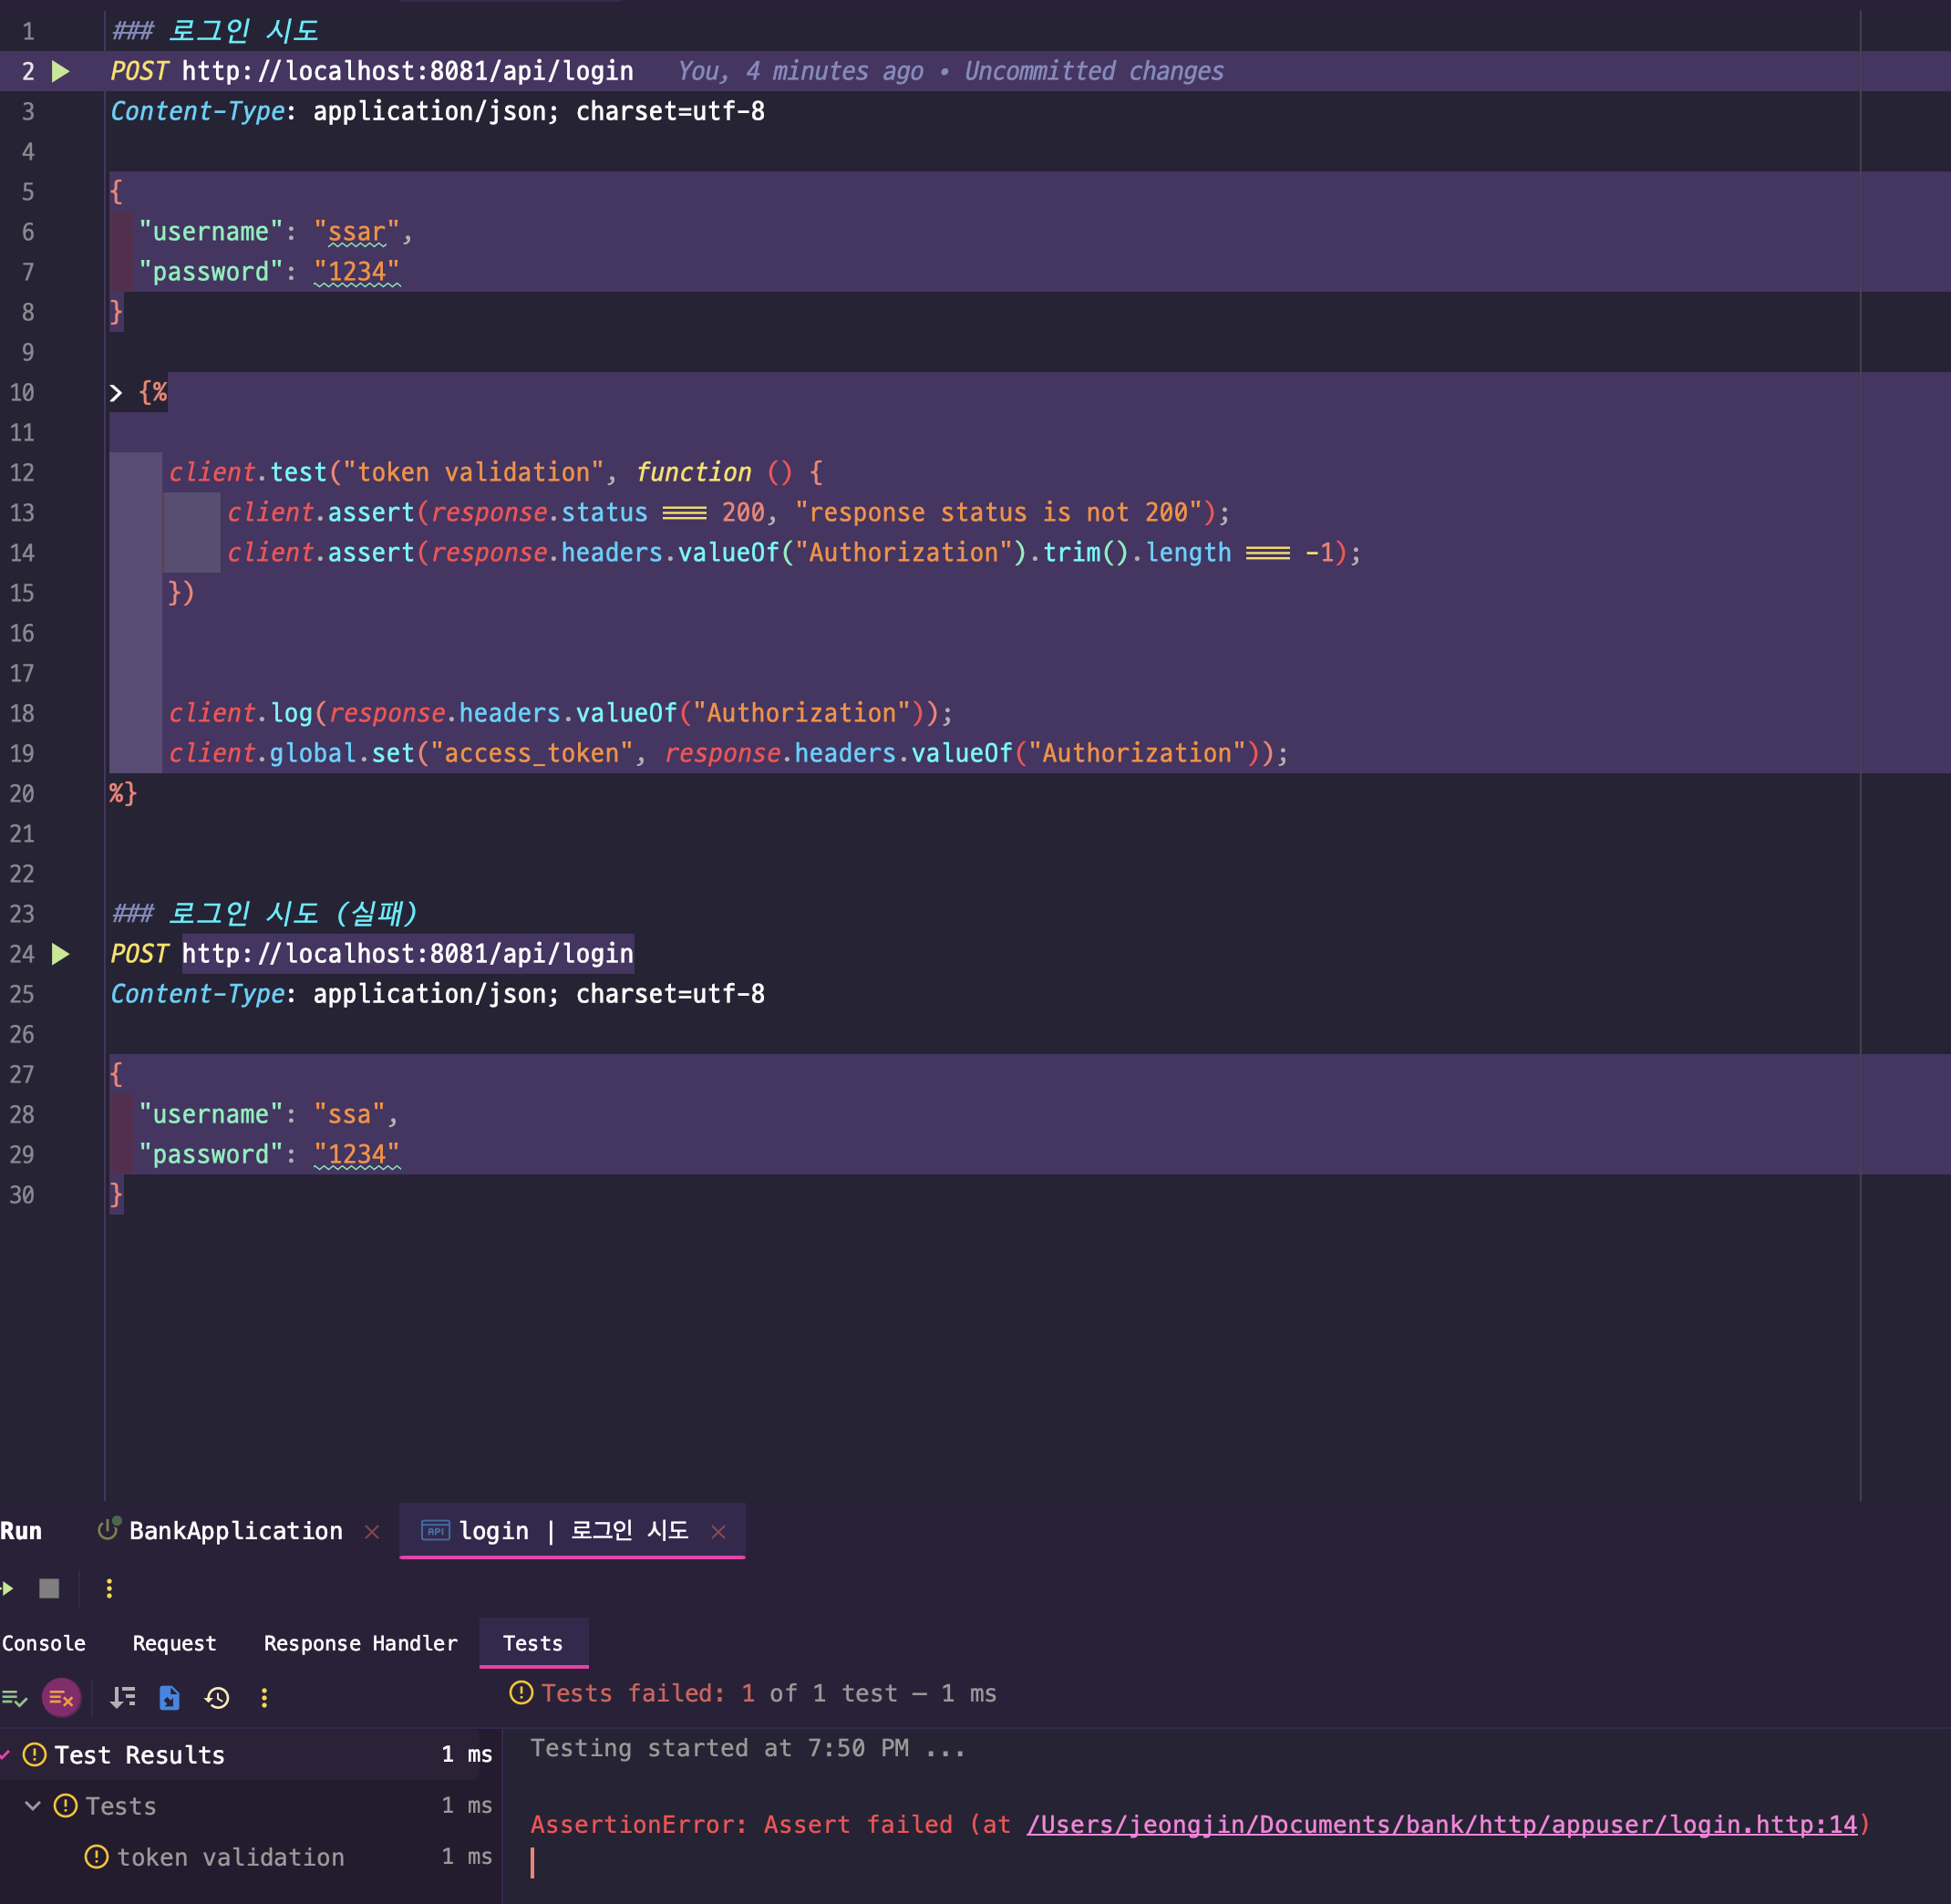Screen dimensions: 1951x1904
Task: Click the Testing started at 7:50 PM line
Action: (747, 1748)
